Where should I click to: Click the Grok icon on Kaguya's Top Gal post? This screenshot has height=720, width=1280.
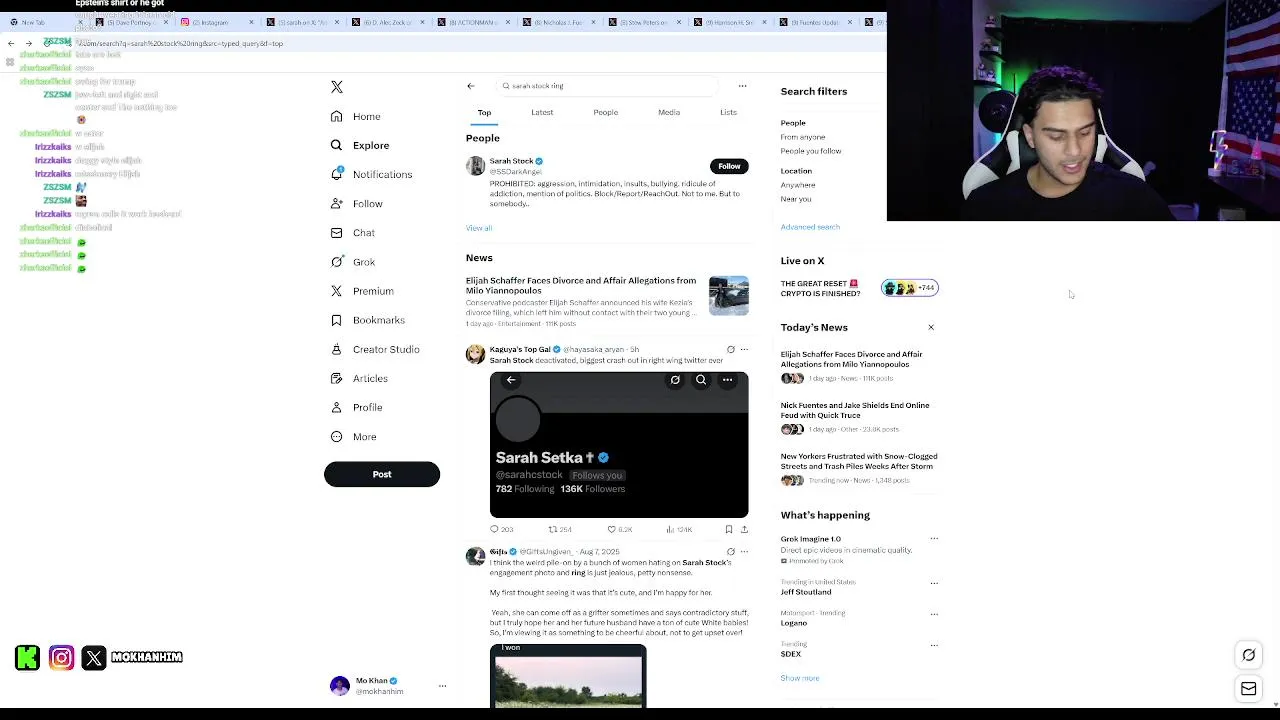(730, 350)
